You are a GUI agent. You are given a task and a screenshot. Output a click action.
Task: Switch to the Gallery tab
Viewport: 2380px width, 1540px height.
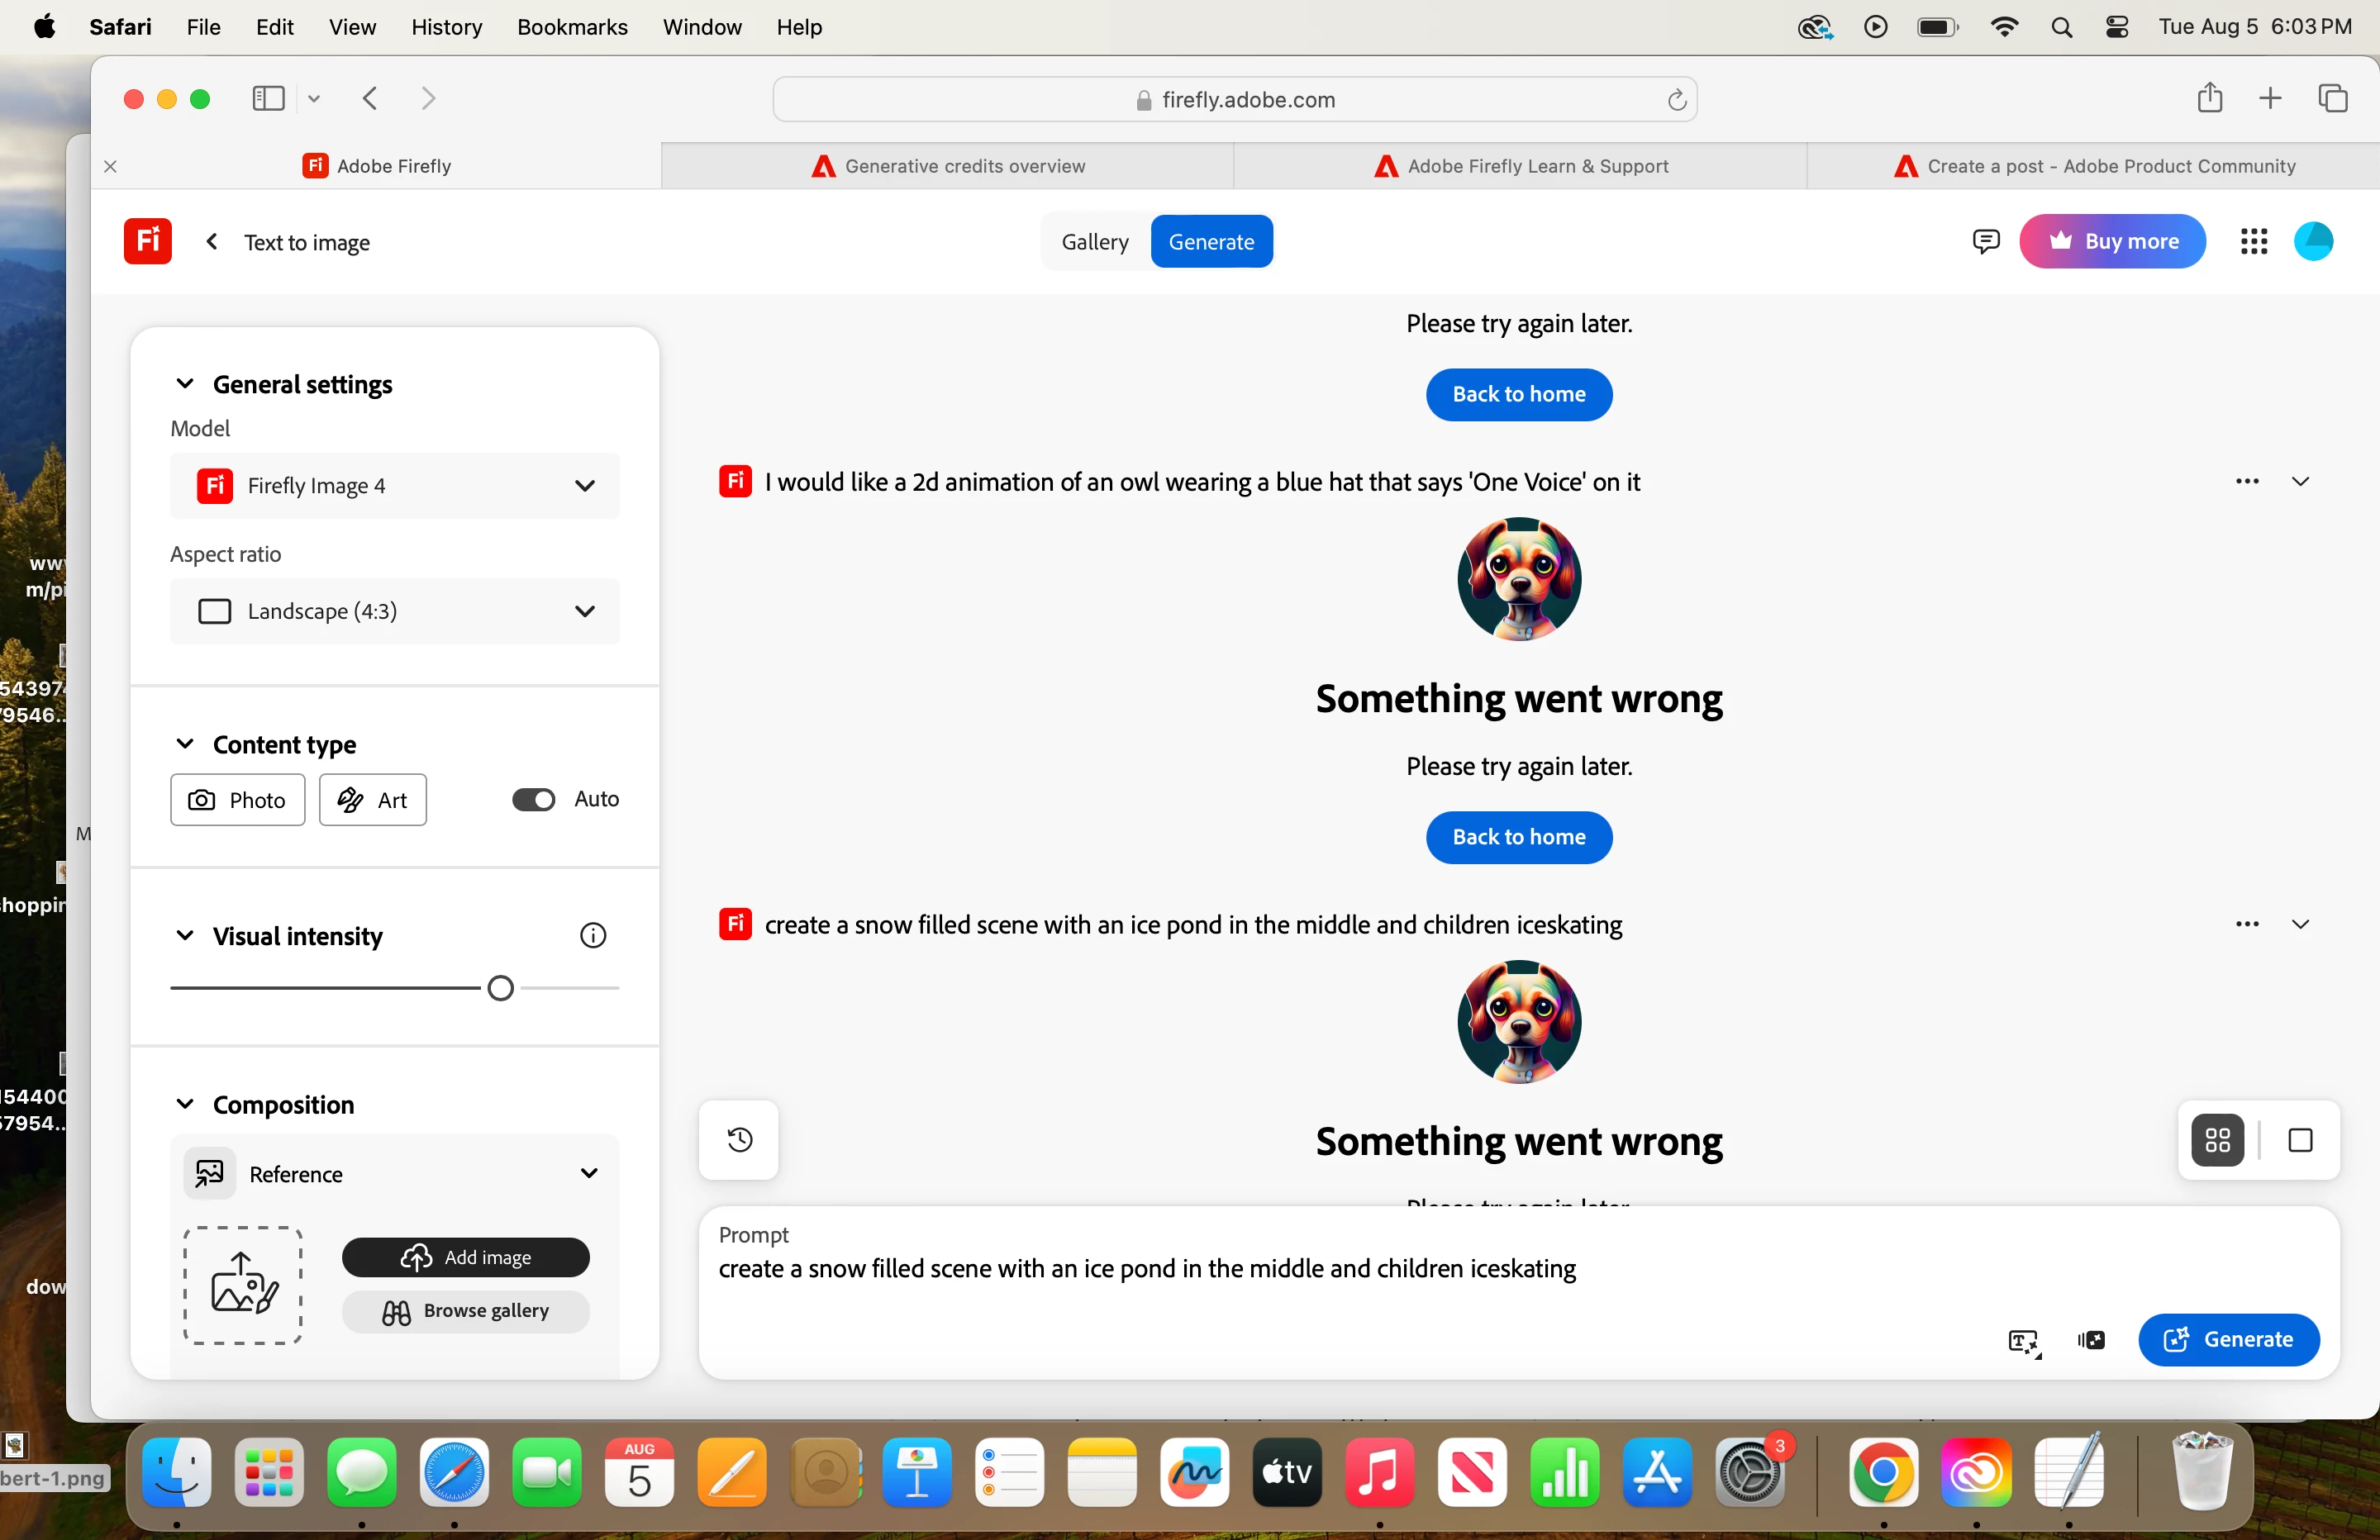click(x=1095, y=241)
